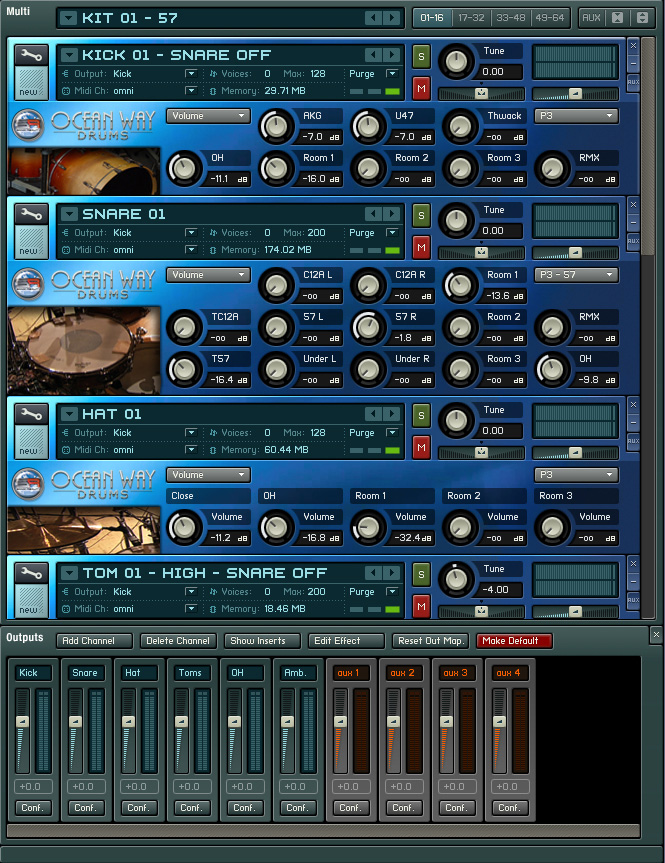665x863 pixels.
Task: Mute the HAT 01 instrument
Action: pos(421,446)
